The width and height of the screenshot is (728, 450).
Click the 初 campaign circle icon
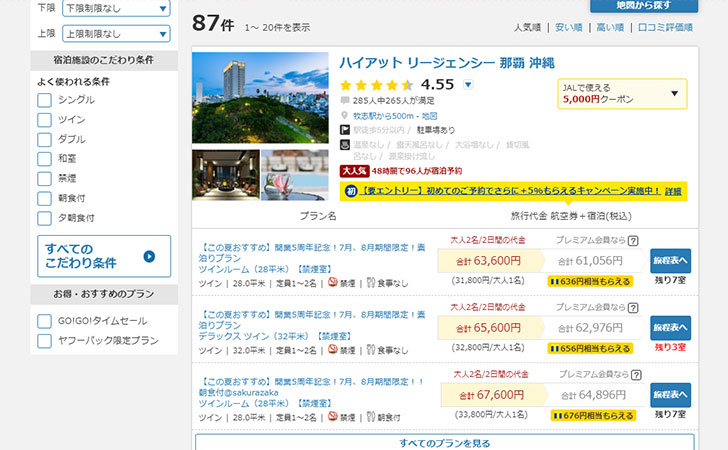351,191
